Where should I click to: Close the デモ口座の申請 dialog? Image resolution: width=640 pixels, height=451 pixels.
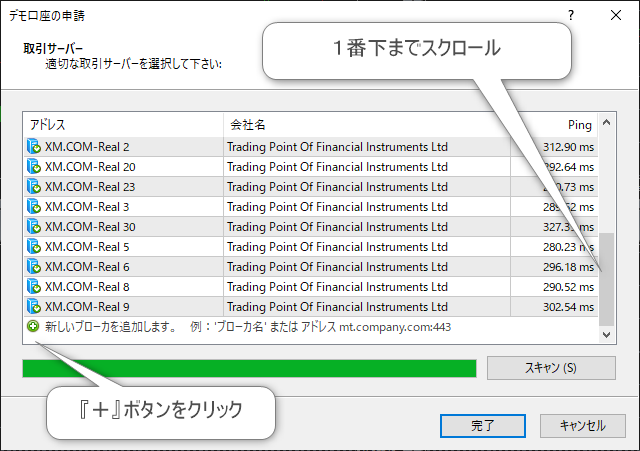pyautogui.click(x=616, y=16)
